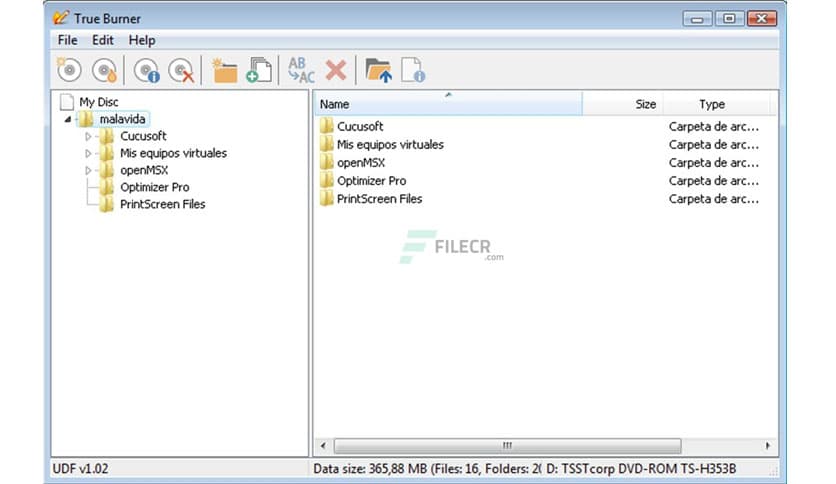Click the True Burner title bar app icon
This screenshot has height=484, width=836.
(x=61, y=18)
